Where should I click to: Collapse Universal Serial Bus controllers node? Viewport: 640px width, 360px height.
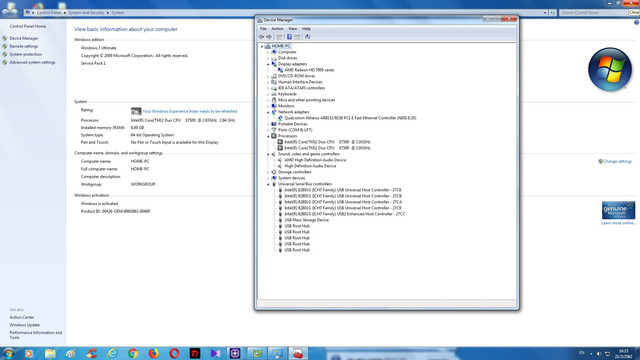(268, 184)
